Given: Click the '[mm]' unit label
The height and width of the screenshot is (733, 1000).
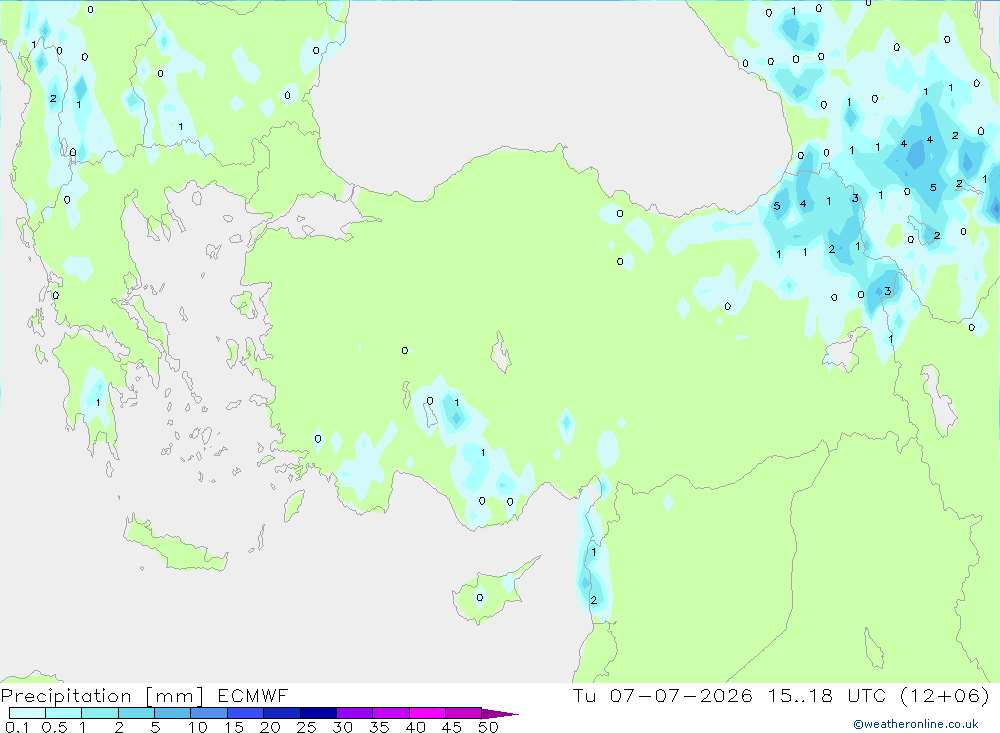Looking at the screenshot, I should pos(175,695).
